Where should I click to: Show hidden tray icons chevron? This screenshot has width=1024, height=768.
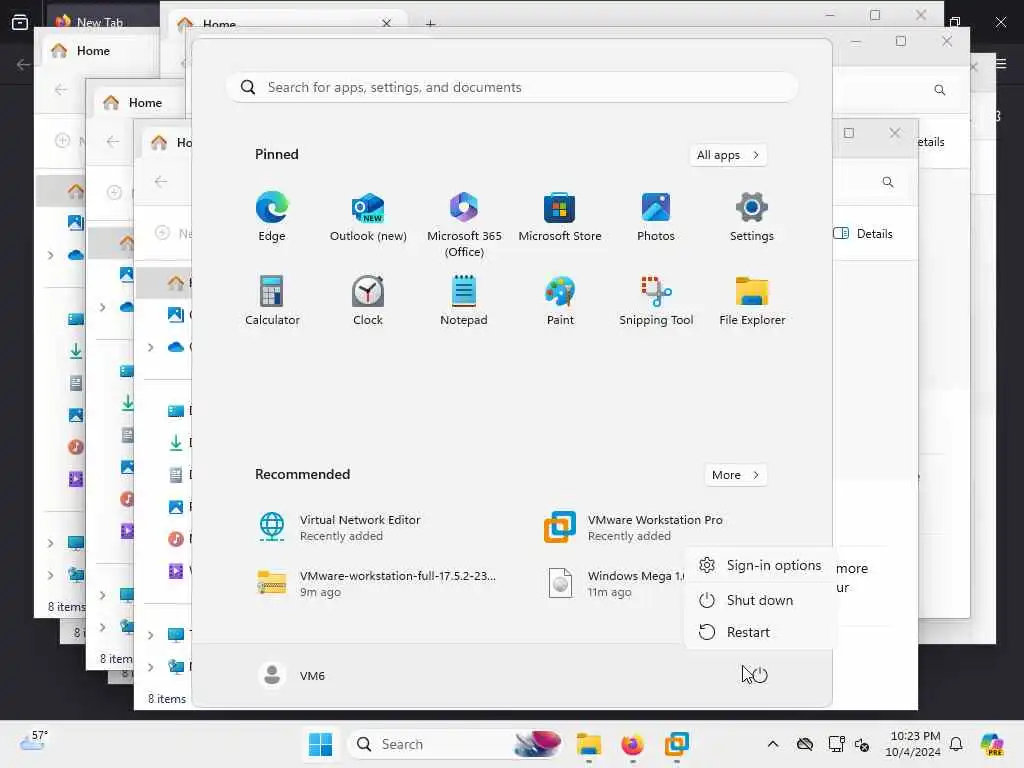tap(773, 744)
